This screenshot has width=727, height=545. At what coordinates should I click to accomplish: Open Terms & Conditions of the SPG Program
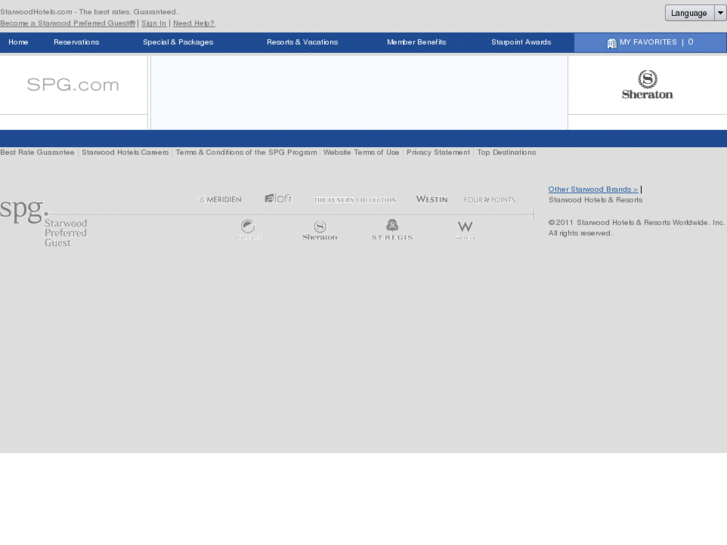pyautogui.click(x=246, y=152)
